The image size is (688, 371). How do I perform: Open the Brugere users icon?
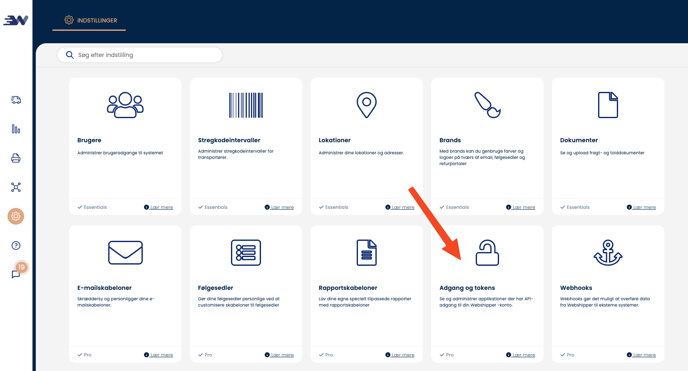click(125, 105)
